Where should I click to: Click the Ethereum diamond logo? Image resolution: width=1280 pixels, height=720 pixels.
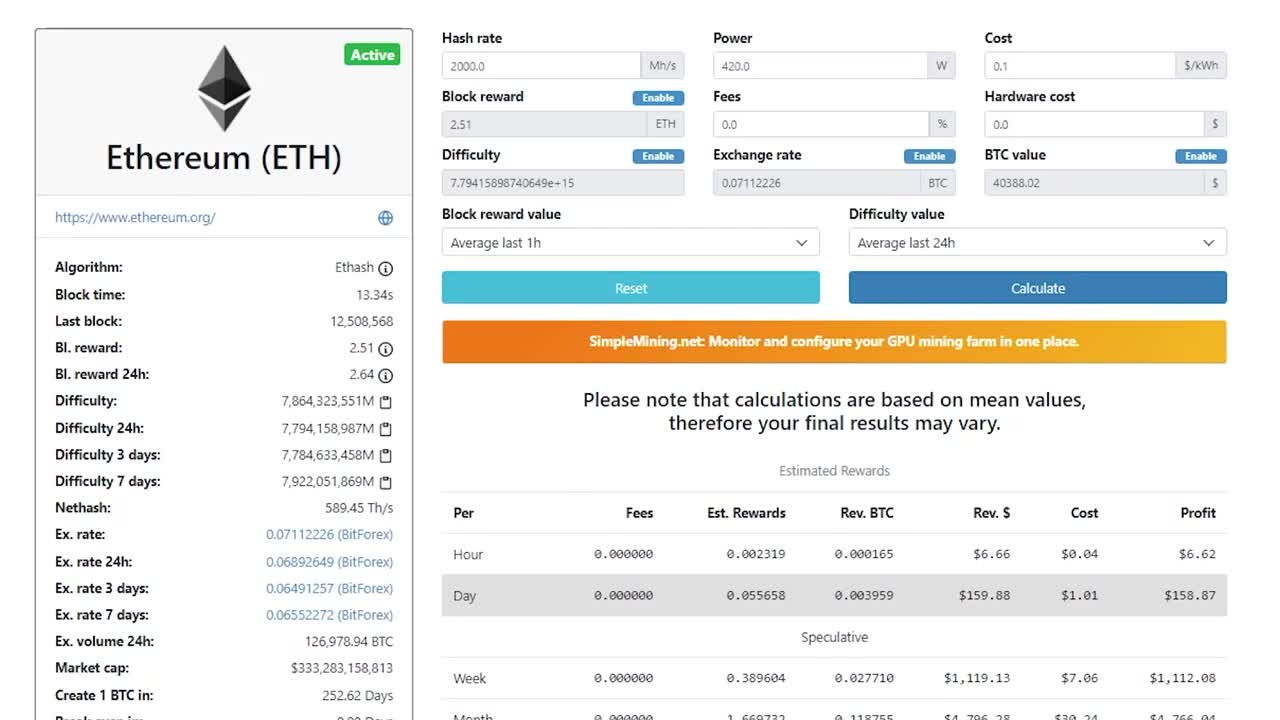click(224, 88)
